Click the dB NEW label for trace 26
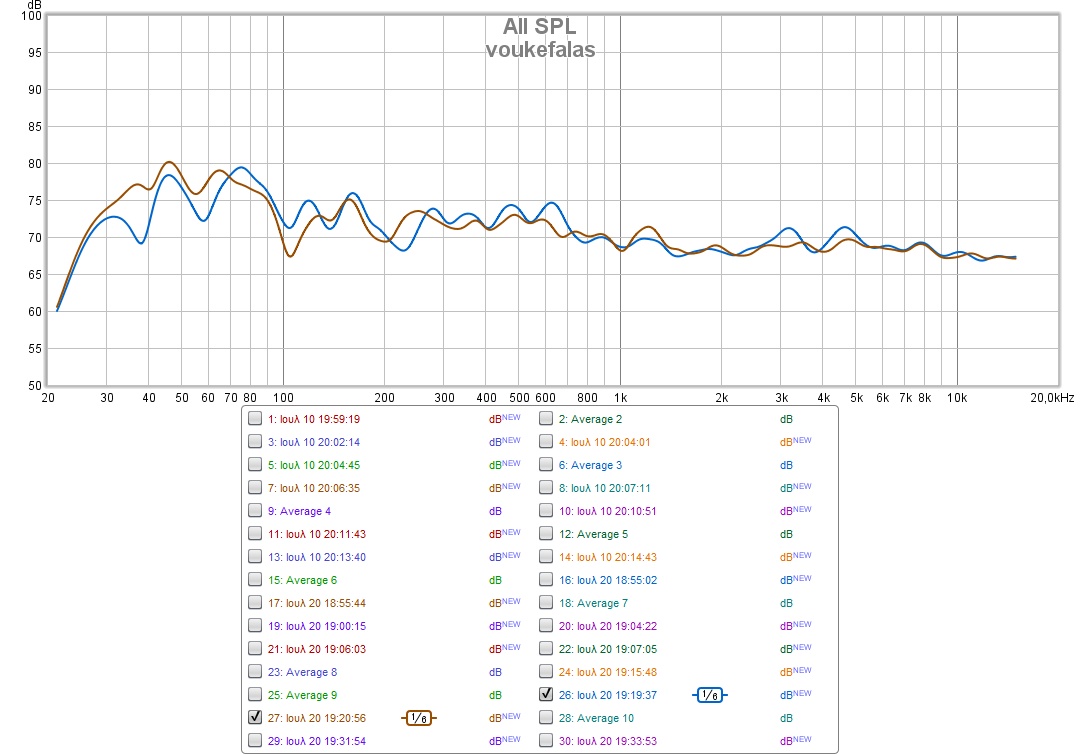This screenshot has height=755, width=1081. click(796, 695)
